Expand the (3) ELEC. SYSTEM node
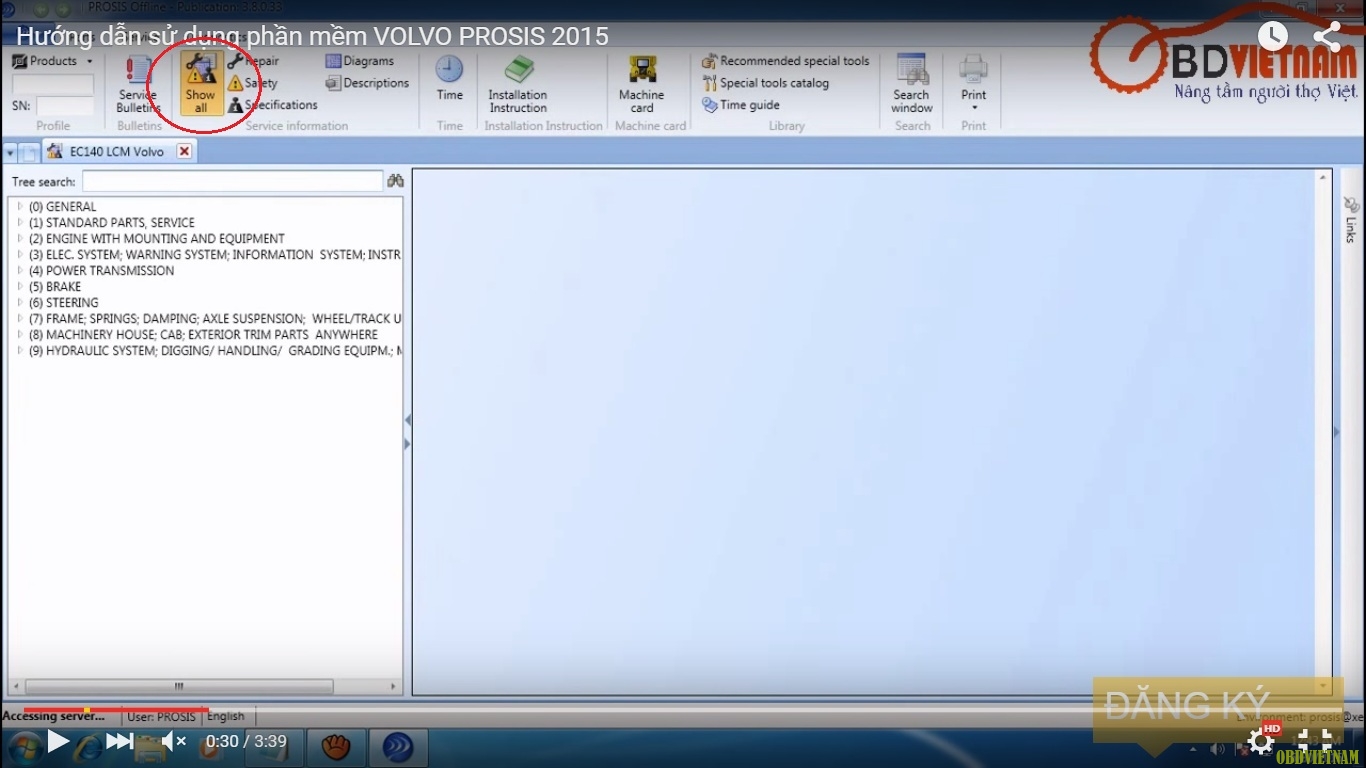This screenshot has width=1366, height=768. (20, 255)
